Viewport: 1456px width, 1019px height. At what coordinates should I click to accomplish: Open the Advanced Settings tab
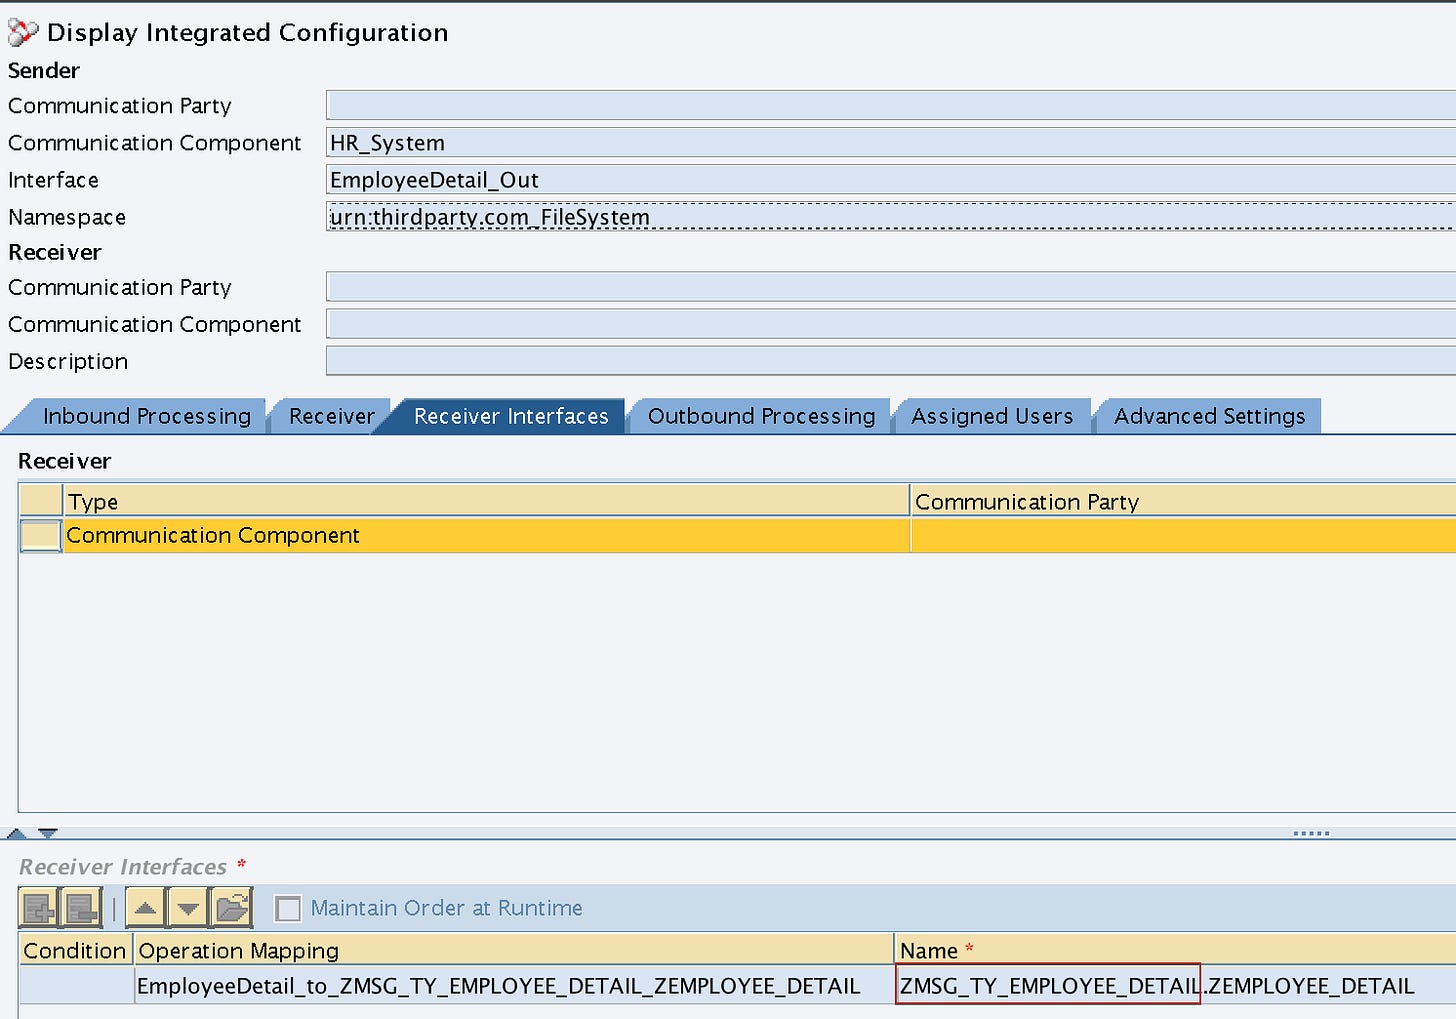coord(1210,416)
